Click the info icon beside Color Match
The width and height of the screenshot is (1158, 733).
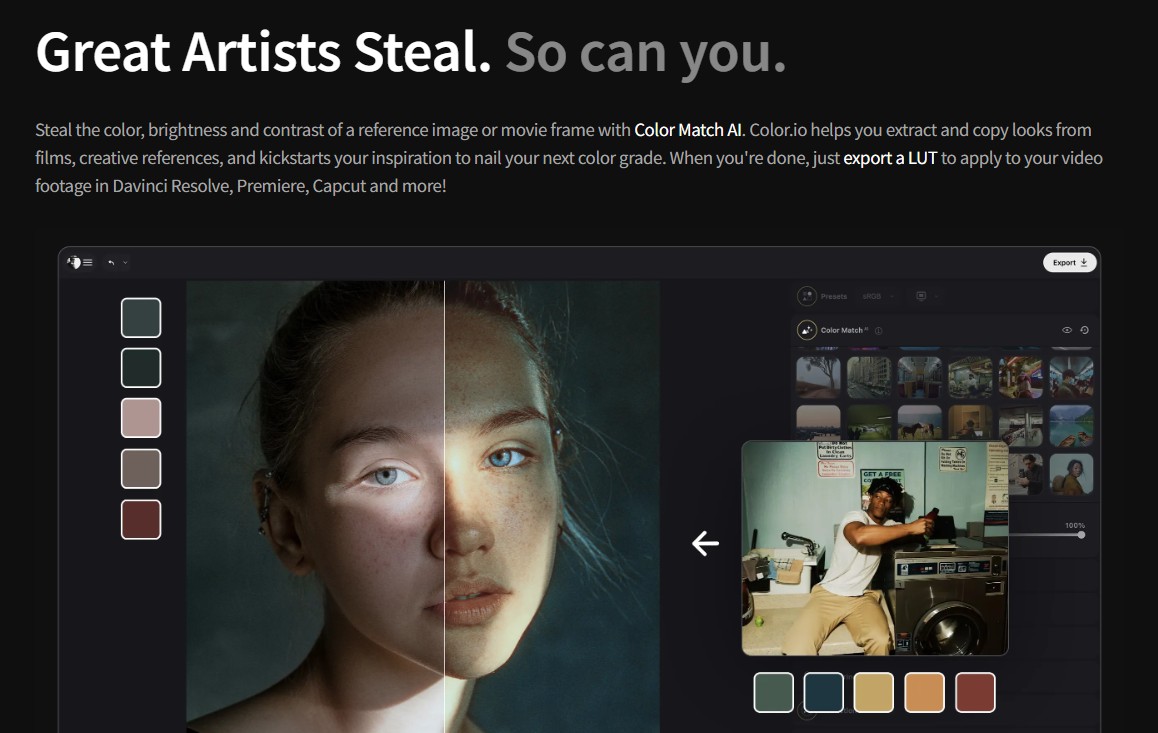878,331
